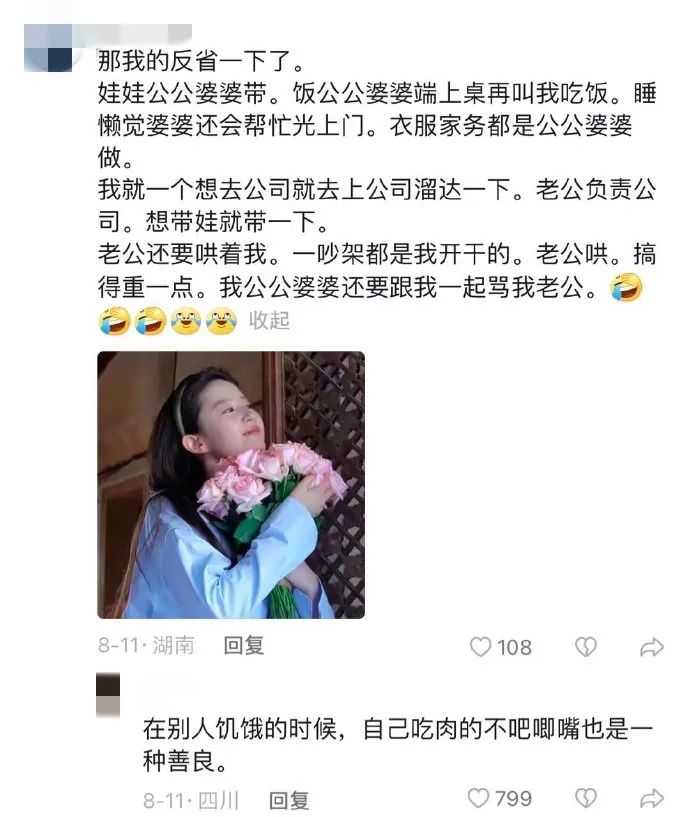Image resolution: width=690 pixels, height=817 pixels.
Task: Tap the 8-11 湖南 timestamp label
Action: (x=145, y=646)
